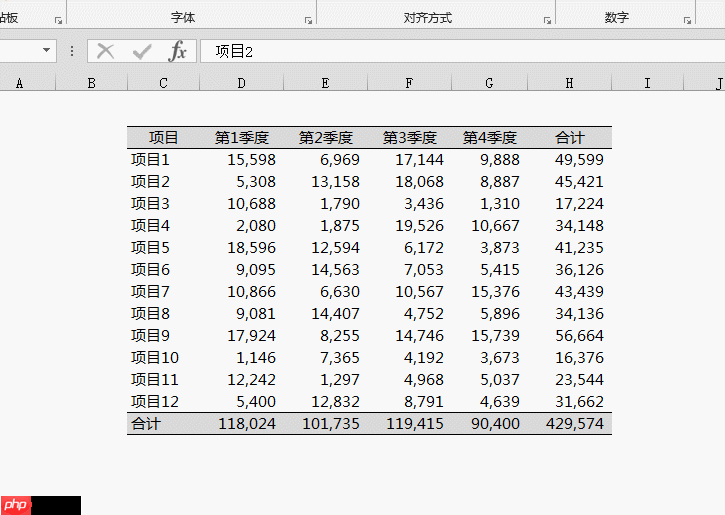Click the formula bar showing 项目2
The width and height of the screenshot is (725, 515).
tap(462, 51)
